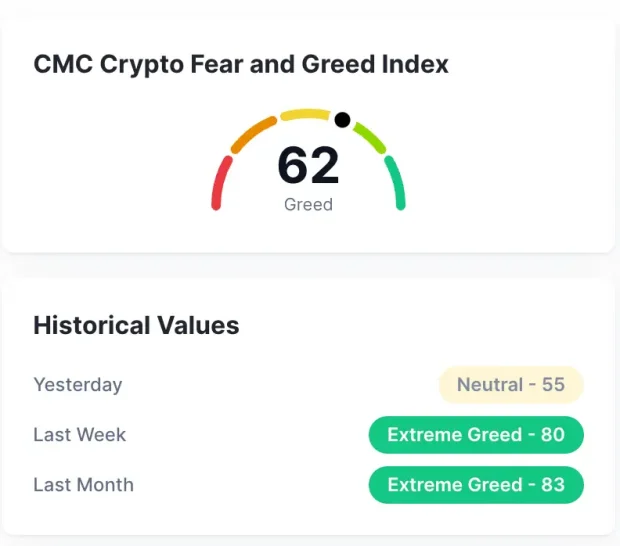
Task: Click the number 83 in Last Month's badge
Action: click(x=553, y=485)
